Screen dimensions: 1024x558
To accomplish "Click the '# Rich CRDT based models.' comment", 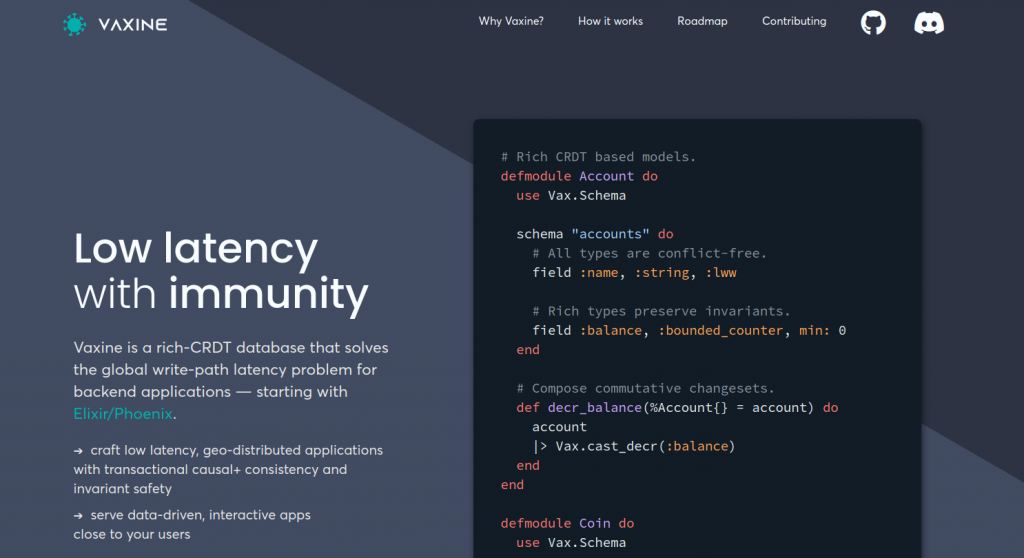I will point(598,157).
